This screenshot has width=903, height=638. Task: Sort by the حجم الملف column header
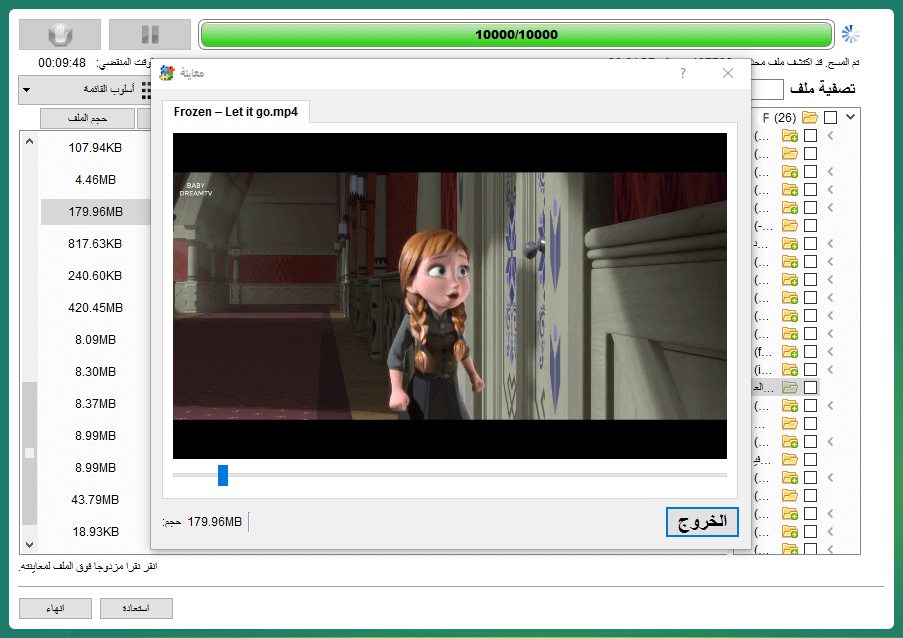point(88,118)
